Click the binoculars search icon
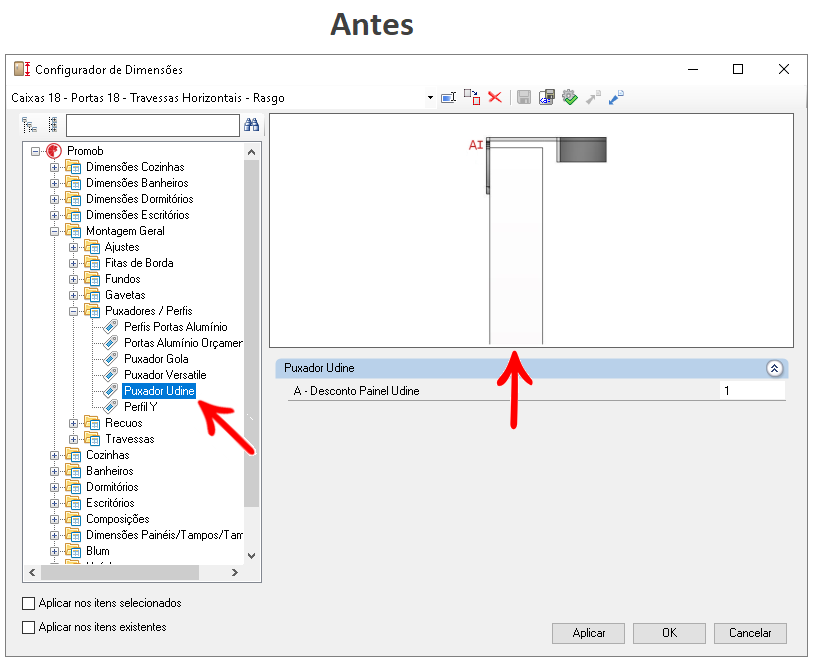Screen dimensions: 813x663 point(251,125)
